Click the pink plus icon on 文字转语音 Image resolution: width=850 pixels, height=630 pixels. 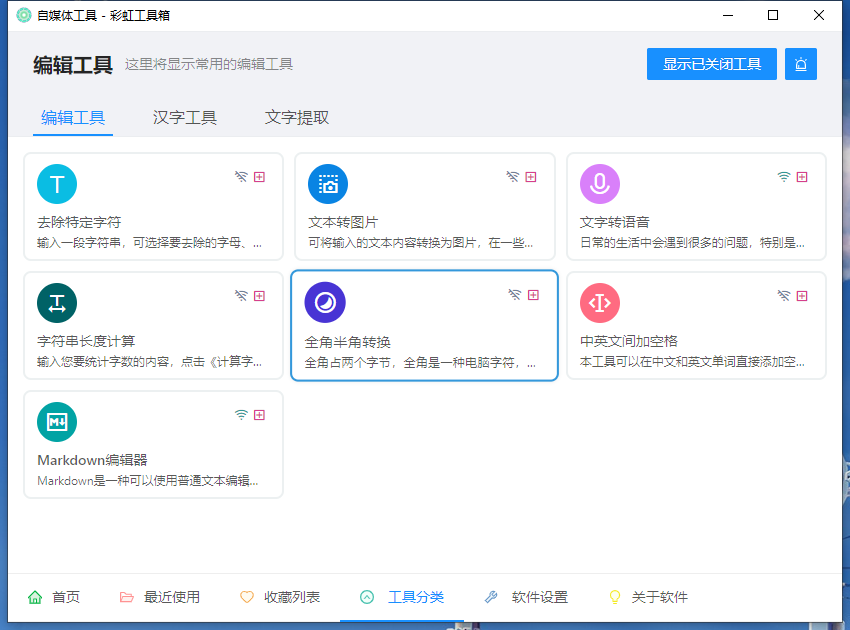click(x=802, y=177)
